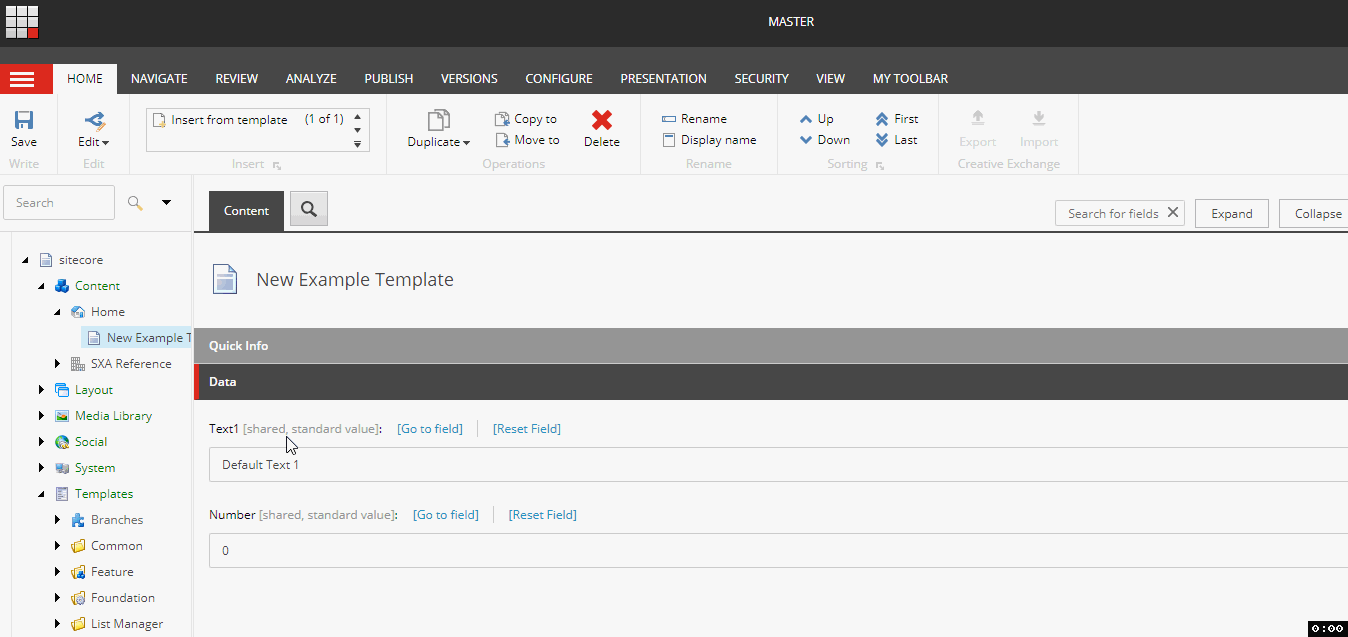1348x637 pixels.
Task: Click Go to field link for Number
Action: click(446, 515)
